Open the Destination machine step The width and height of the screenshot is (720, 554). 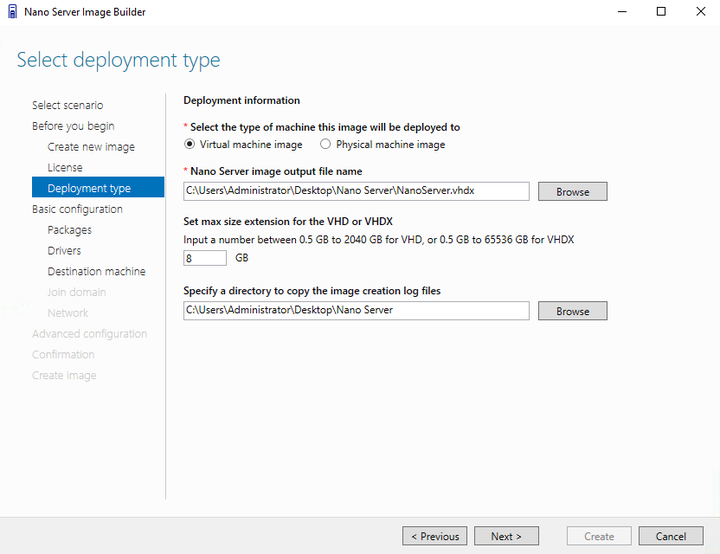point(96,271)
